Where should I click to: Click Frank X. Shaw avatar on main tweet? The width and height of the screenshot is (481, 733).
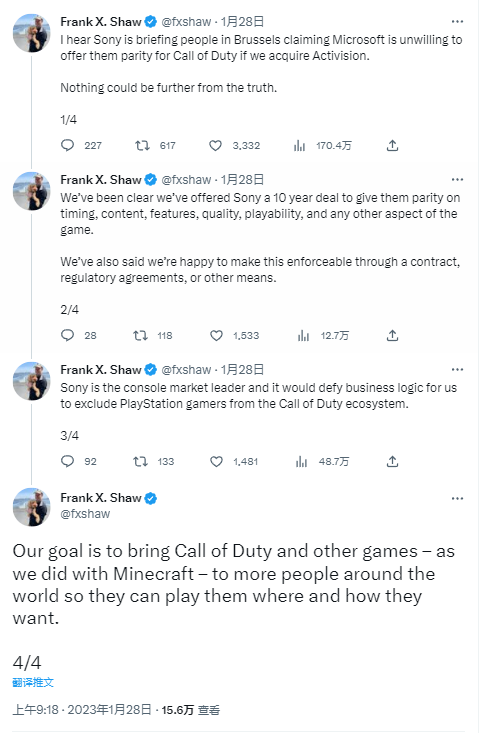pyautogui.click(x=31, y=507)
